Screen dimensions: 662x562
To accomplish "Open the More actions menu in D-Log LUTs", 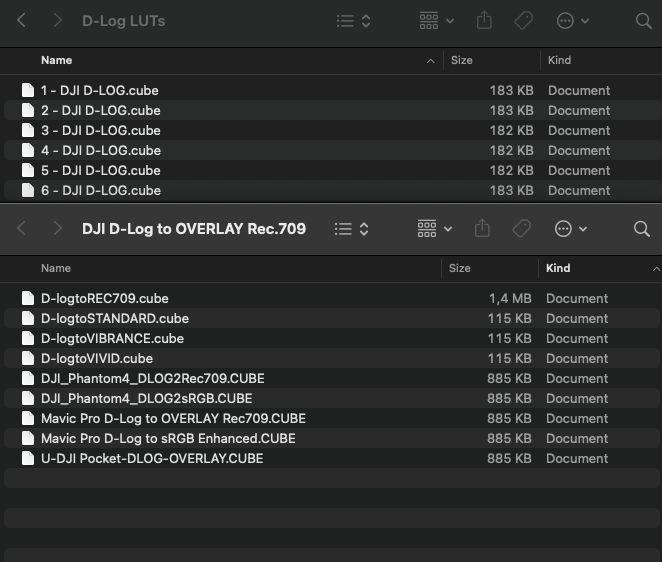I will tap(572, 21).
